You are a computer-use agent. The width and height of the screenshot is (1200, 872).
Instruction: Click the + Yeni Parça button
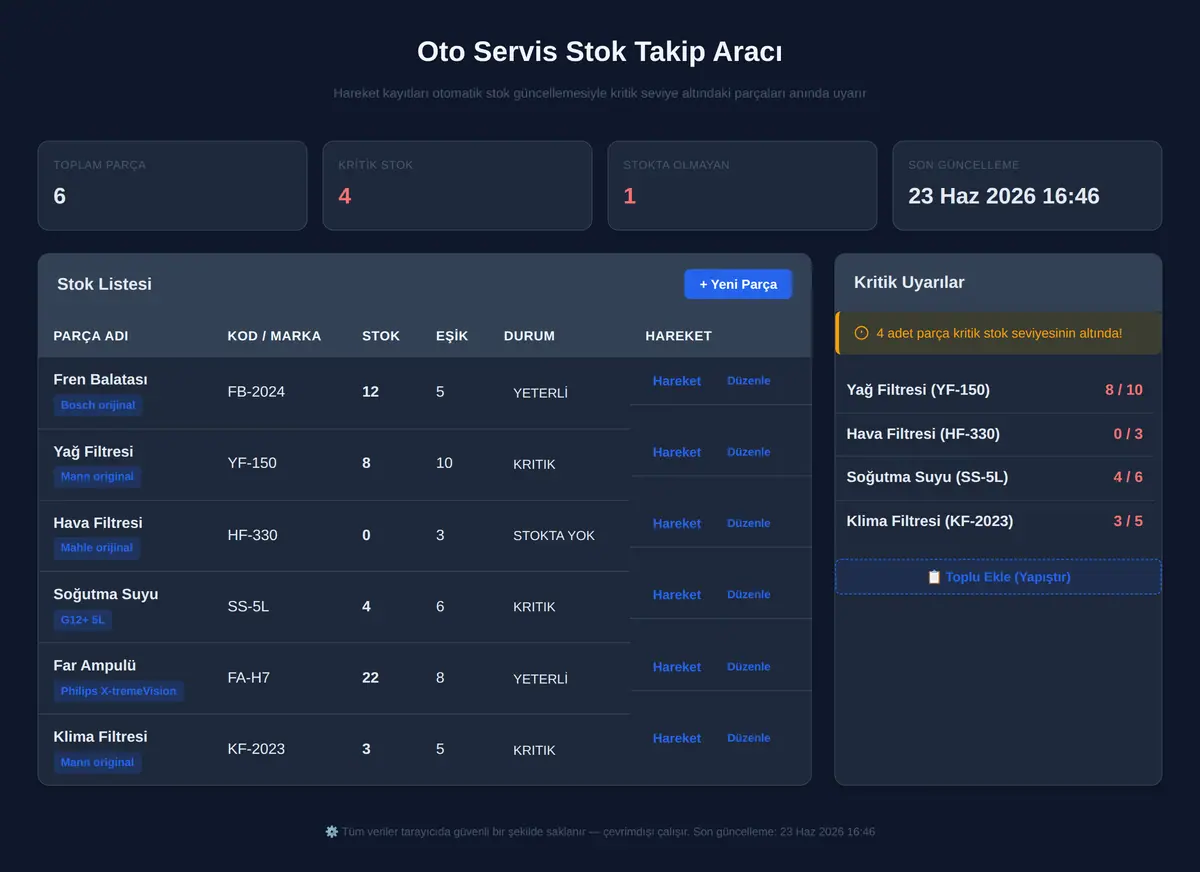(738, 284)
